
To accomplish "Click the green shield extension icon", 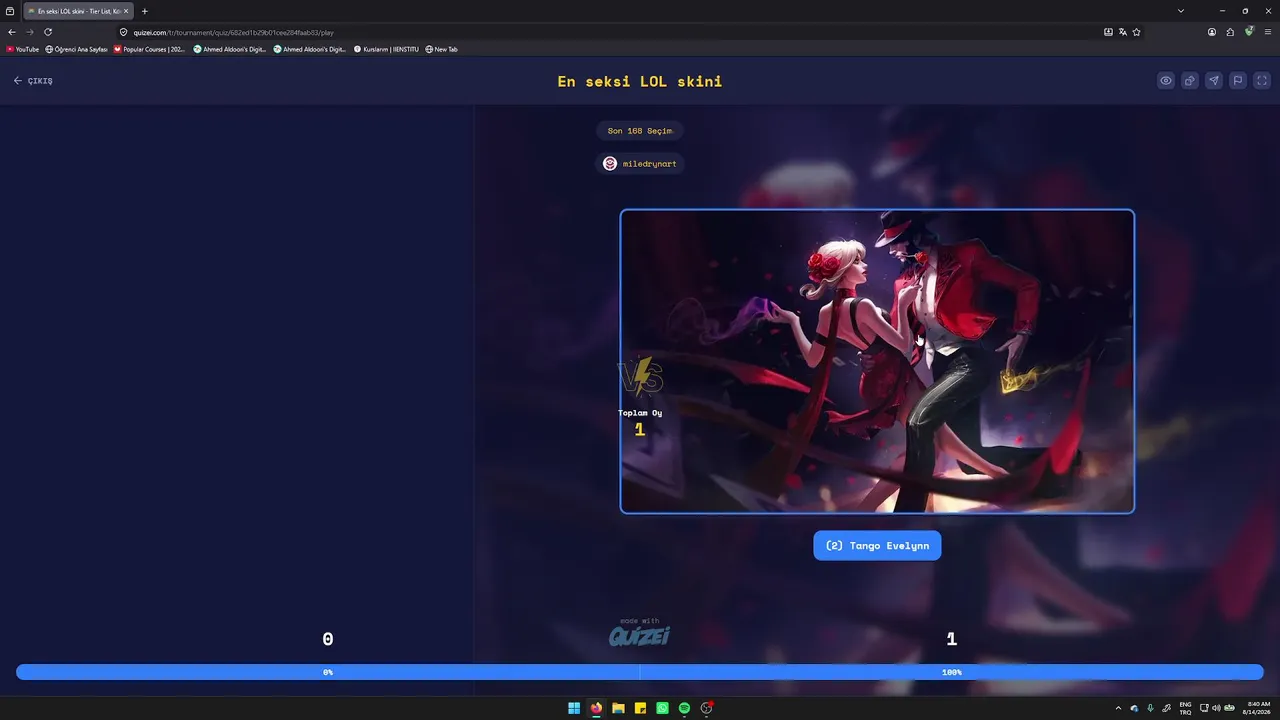I will click(x=1249, y=31).
